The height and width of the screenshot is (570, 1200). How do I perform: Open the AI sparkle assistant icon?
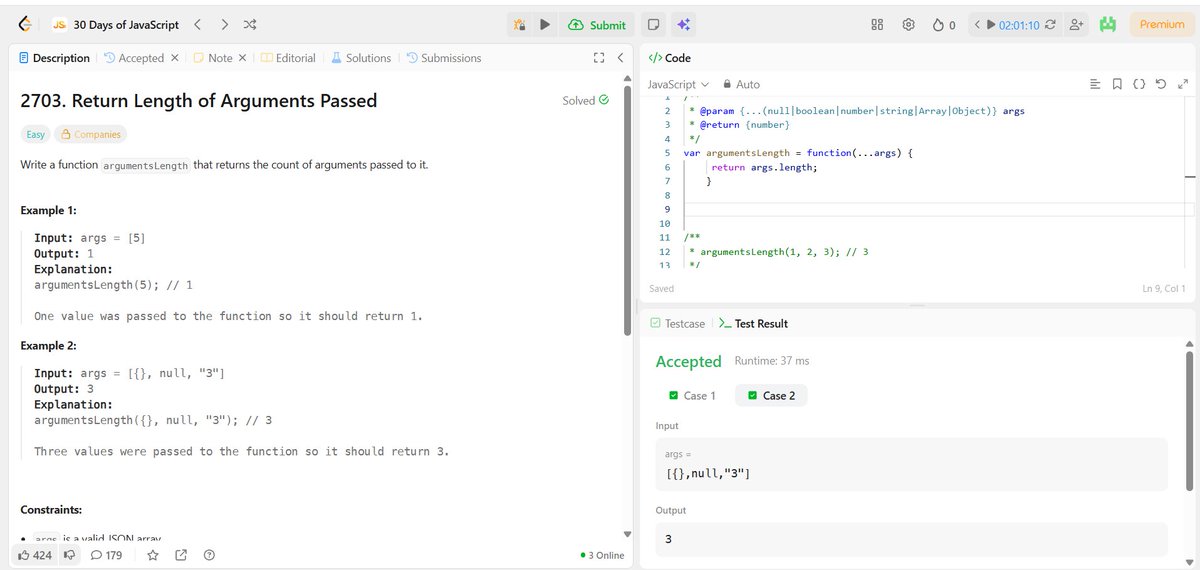[x=683, y=24]
